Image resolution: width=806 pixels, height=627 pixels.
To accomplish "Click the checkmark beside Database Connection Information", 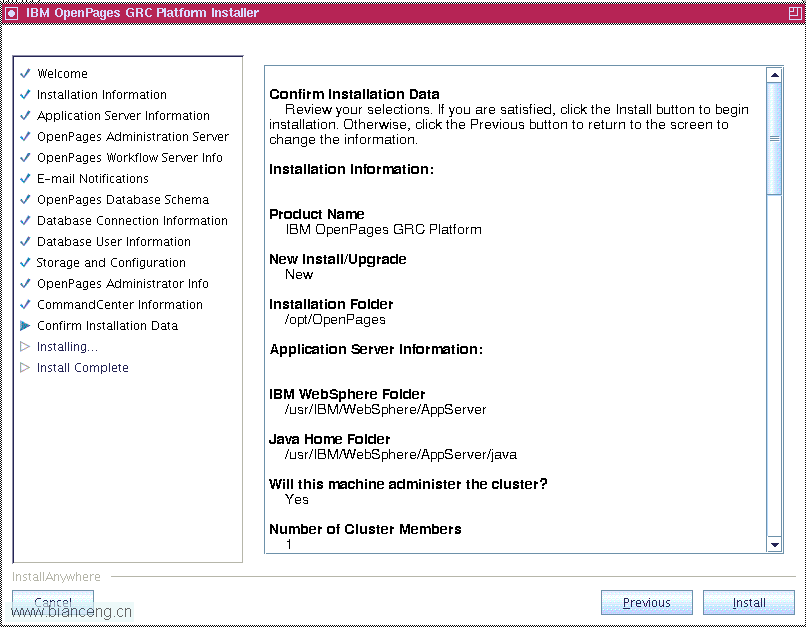I will point(25,220).
